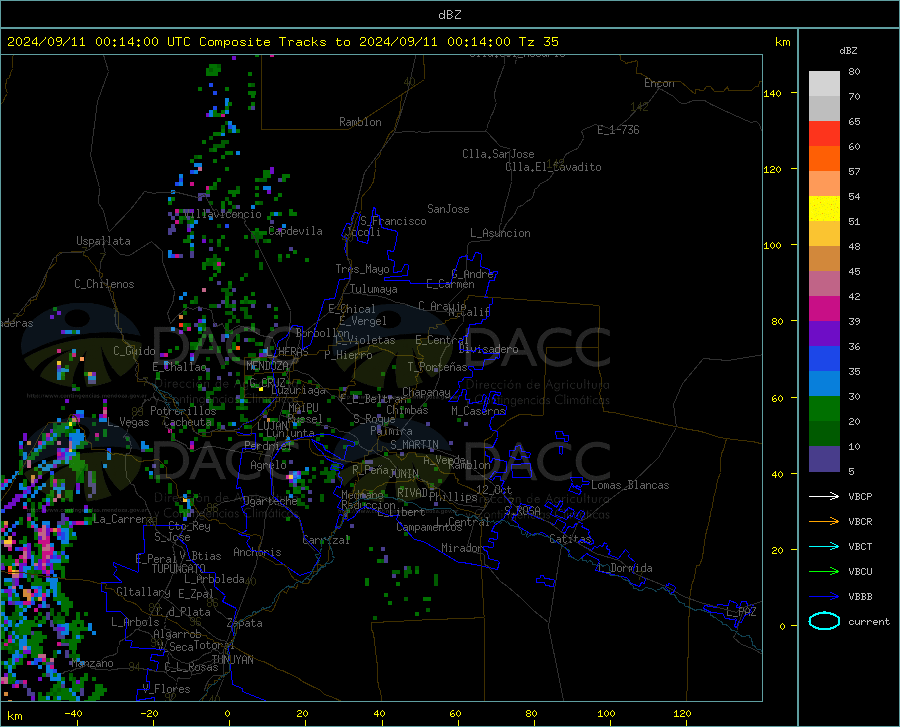Select the magenta 42 dBZ color swatch

click(824, 309)
